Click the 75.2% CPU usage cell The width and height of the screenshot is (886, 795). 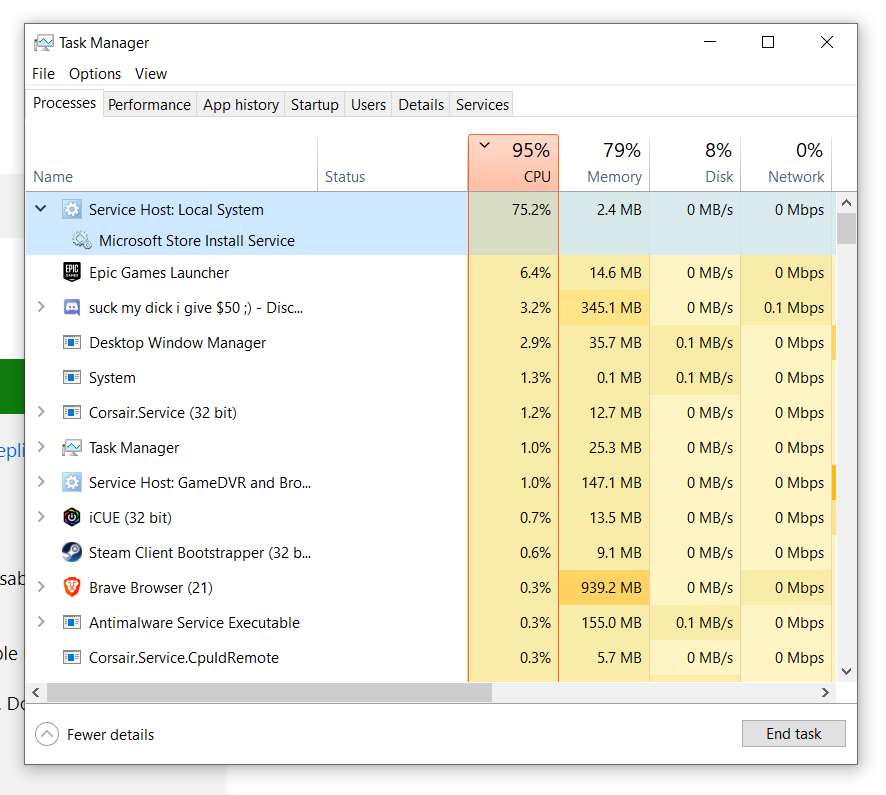point(514,210)
